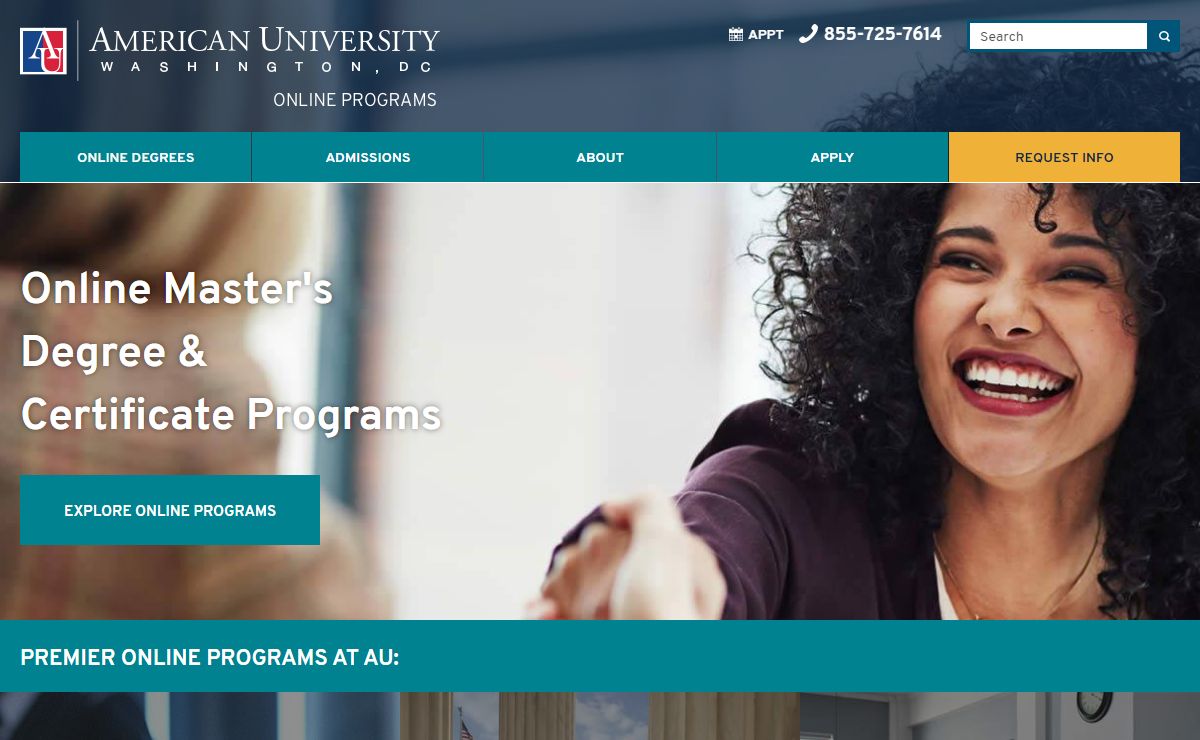
Task: Click the Explore Online Programs button
Action: coord(170,510)
